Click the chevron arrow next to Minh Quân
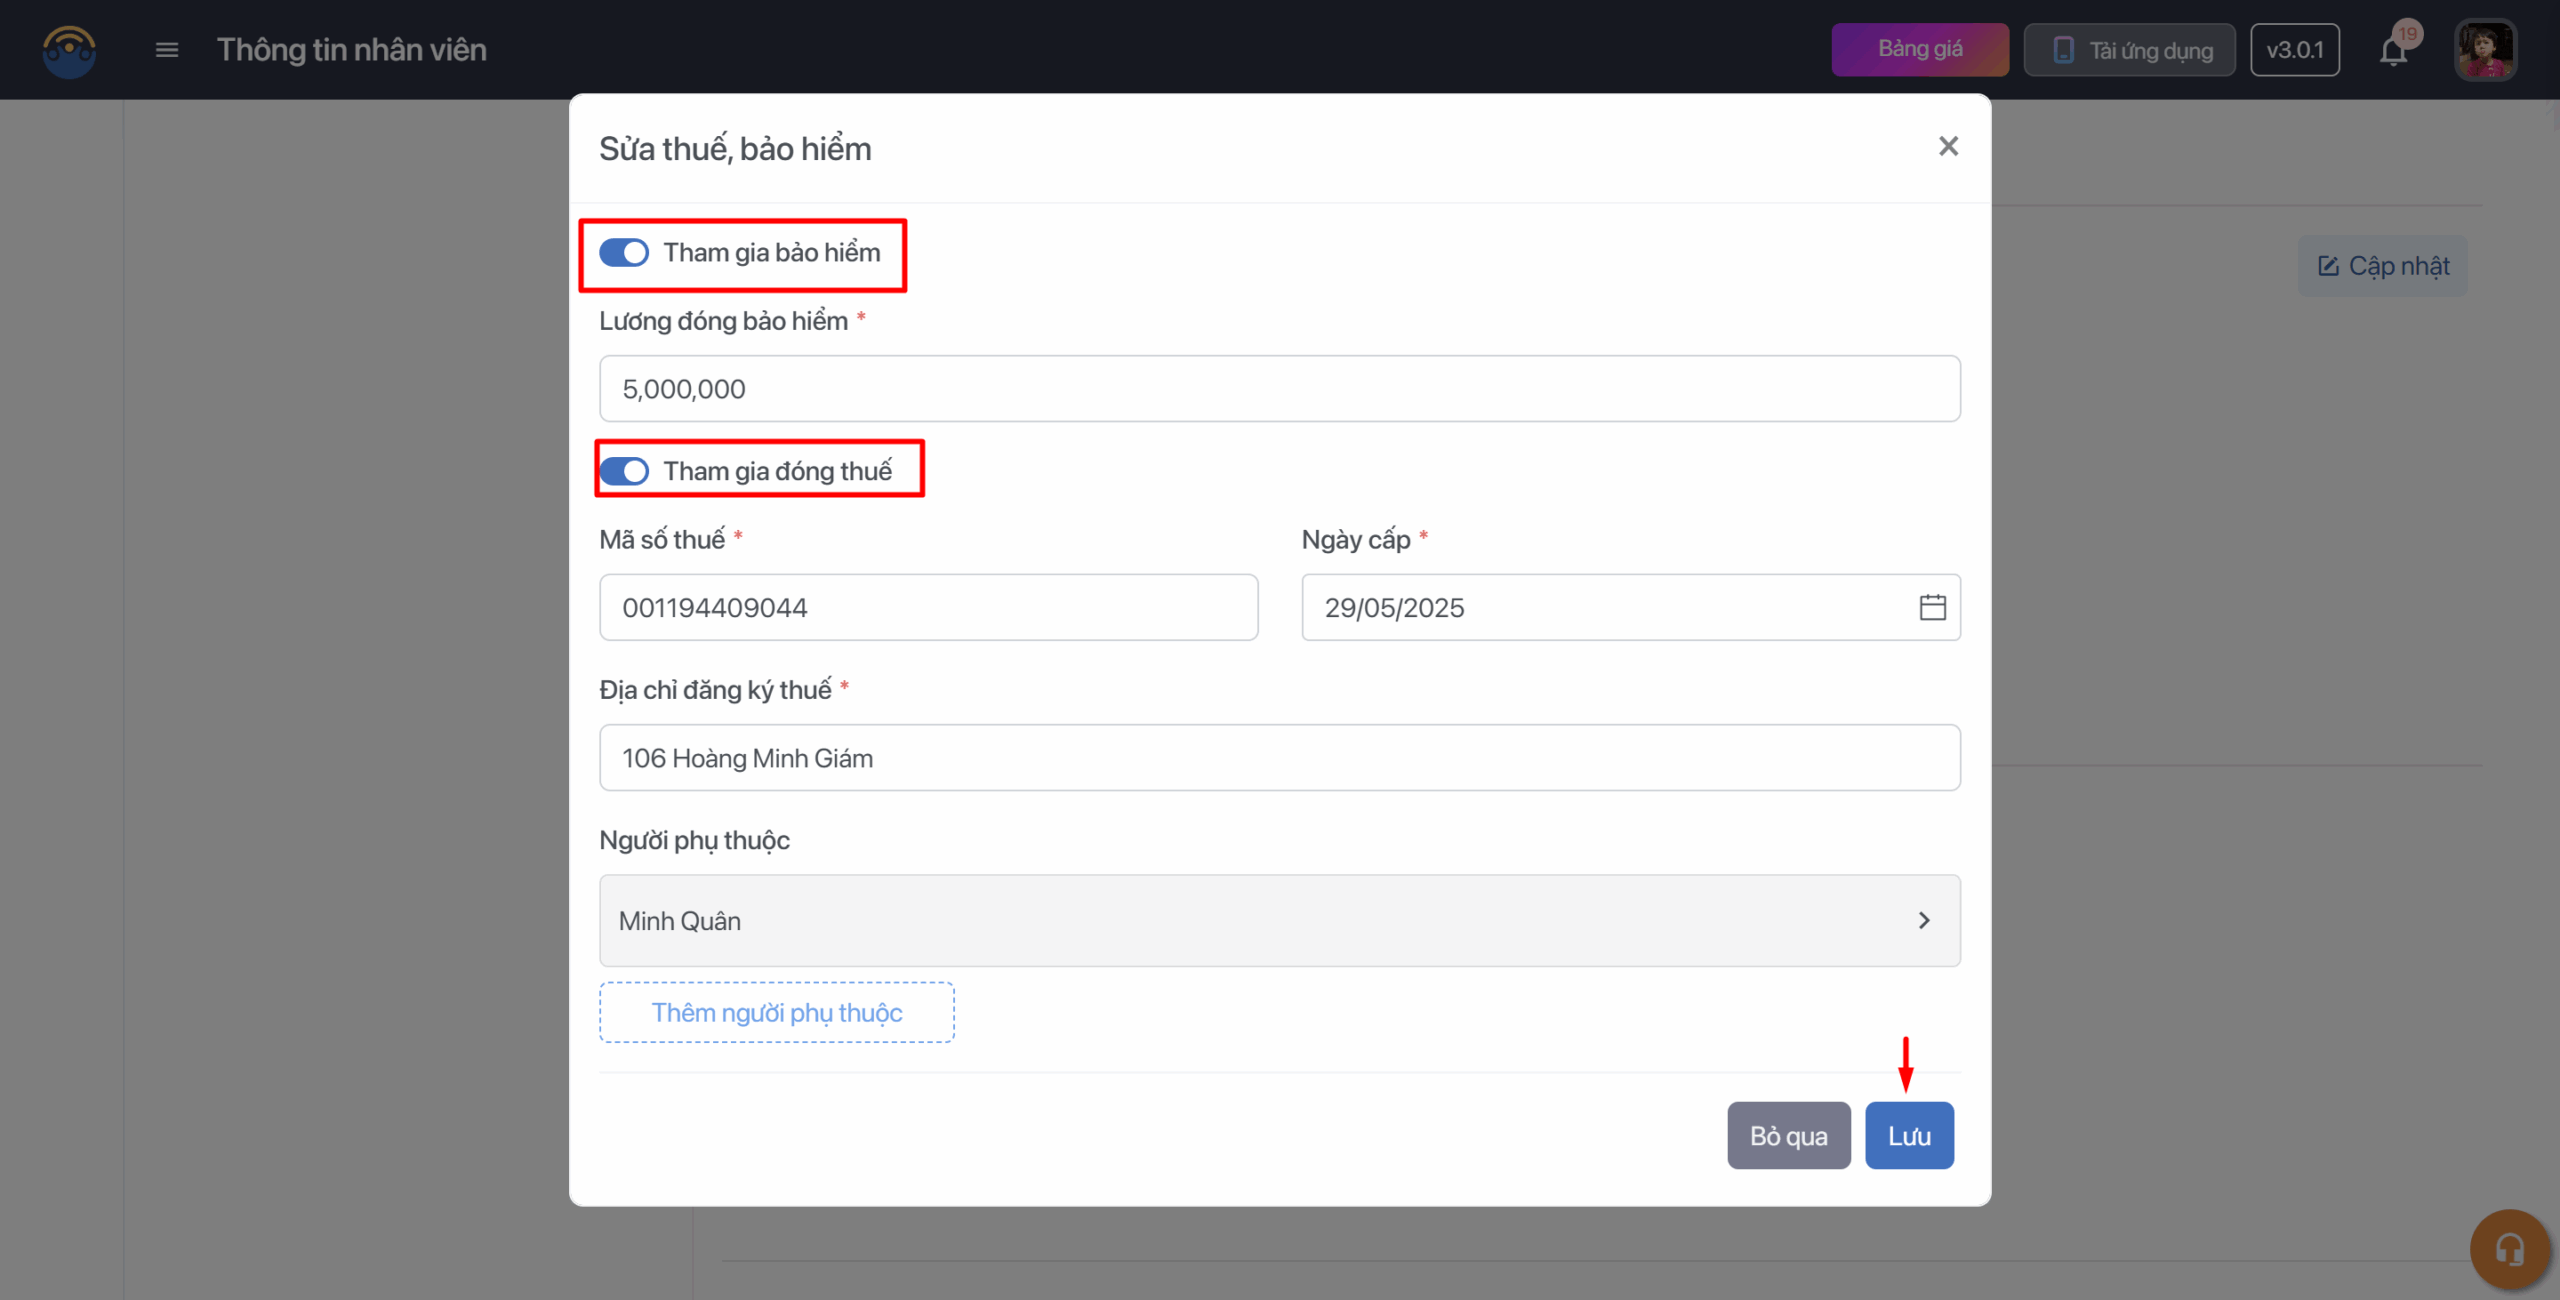Image resolution: width=2560 pixels, height=1300 pixels. coord(1924,920)
